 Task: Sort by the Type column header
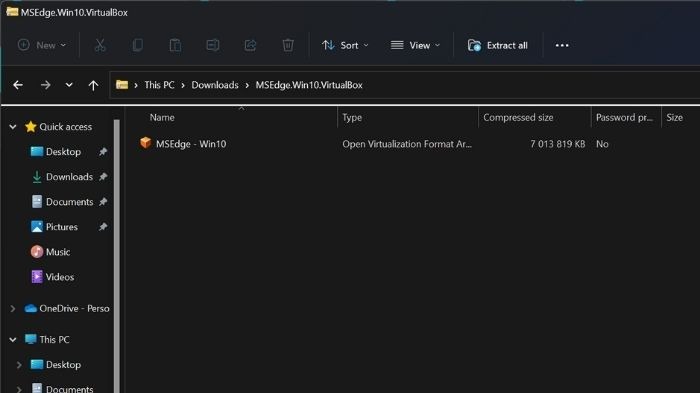coord(352,117)
